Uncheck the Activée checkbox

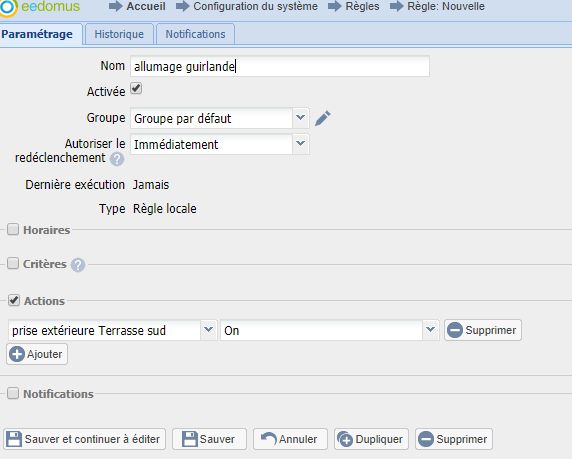tap(136, 89)
